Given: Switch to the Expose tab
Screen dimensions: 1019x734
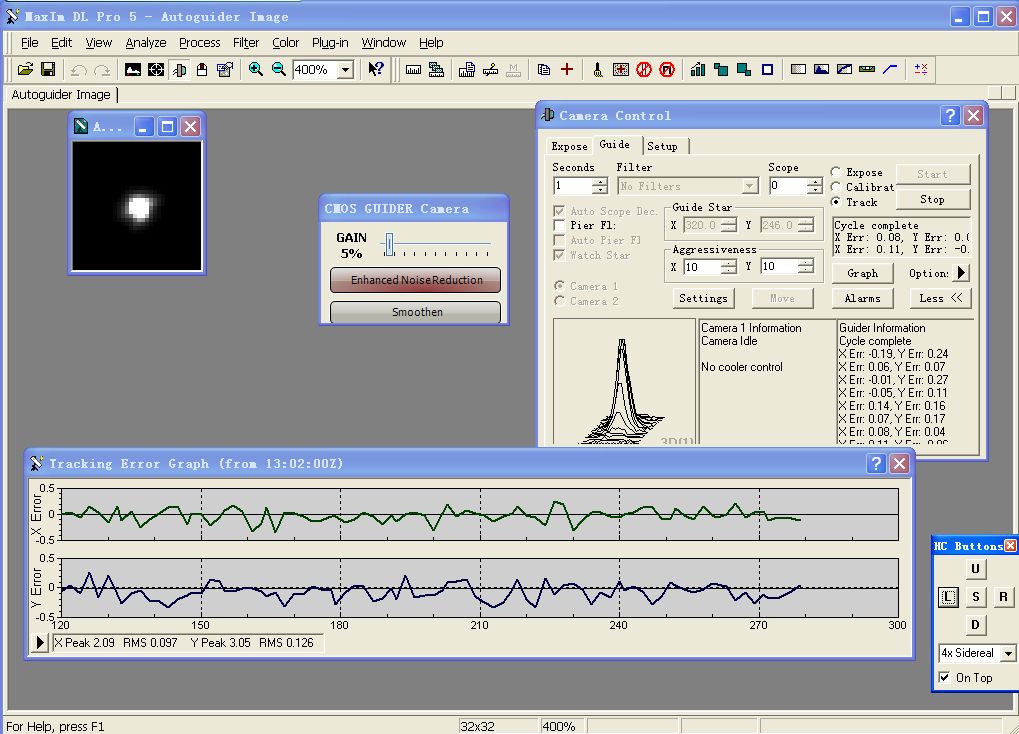Looking at the screenshot, I should 569,146.
